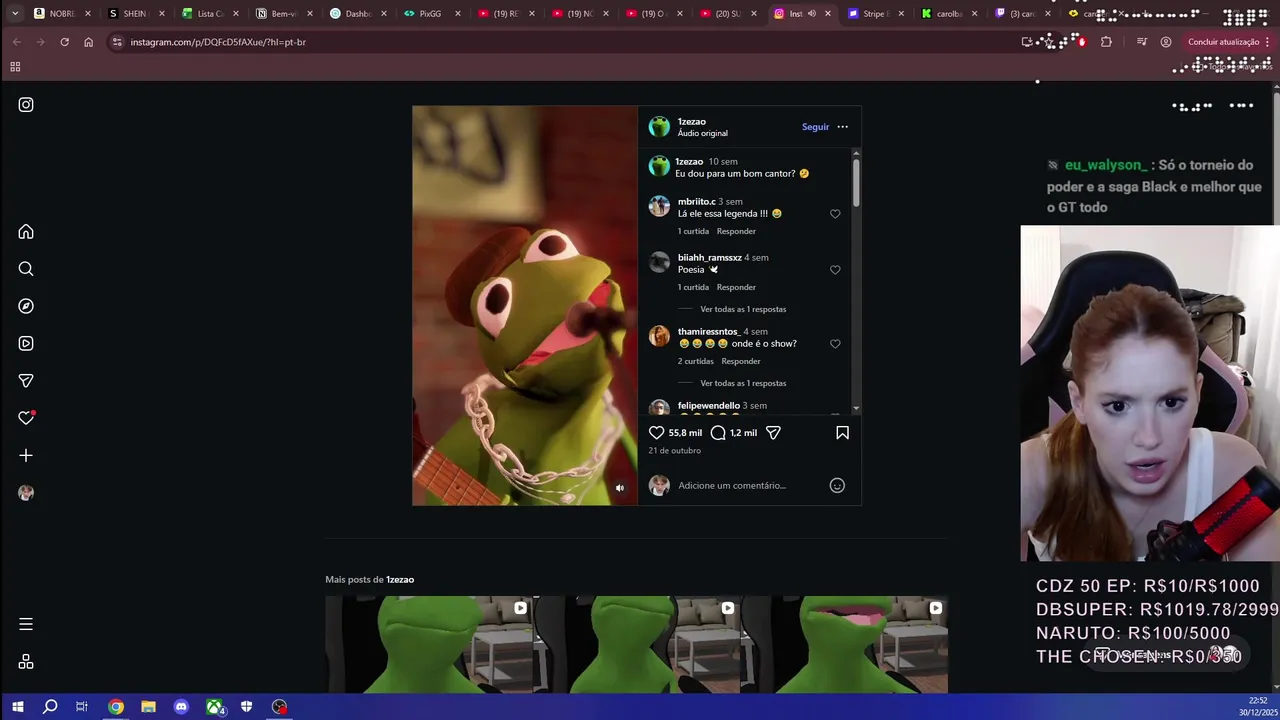
Task: Reload page with browser refresh icon
Action: 64,42
